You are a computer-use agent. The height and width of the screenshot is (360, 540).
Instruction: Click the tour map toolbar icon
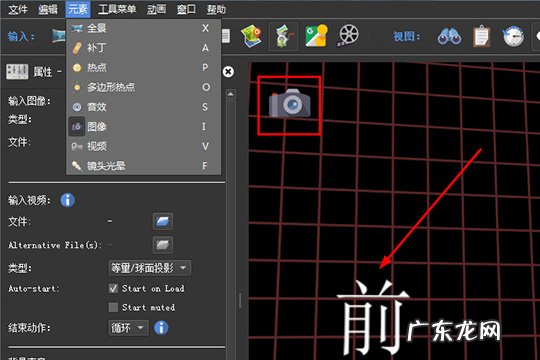251,36
